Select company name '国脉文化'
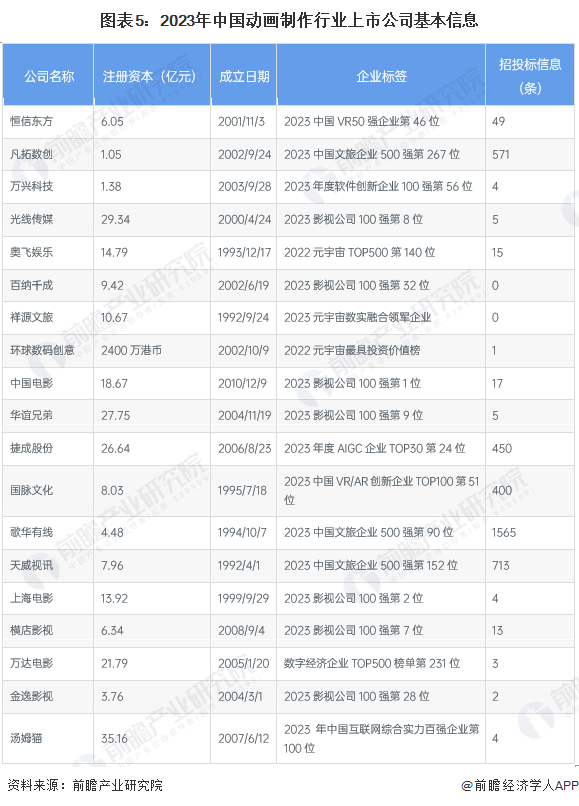579x806 pixels. pyautogui.click(x=31, y=490)
